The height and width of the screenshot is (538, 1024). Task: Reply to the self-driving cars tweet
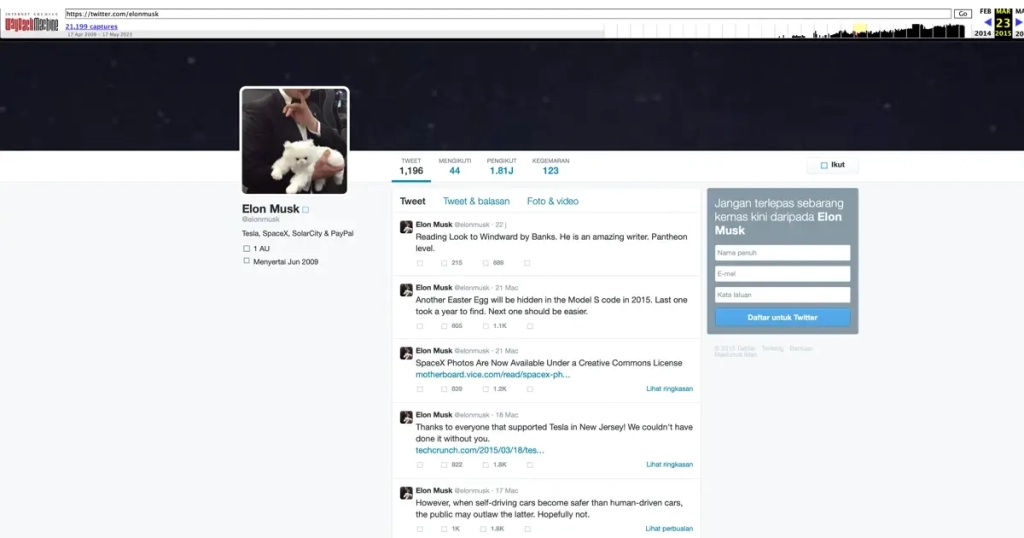tap(420, 529)
